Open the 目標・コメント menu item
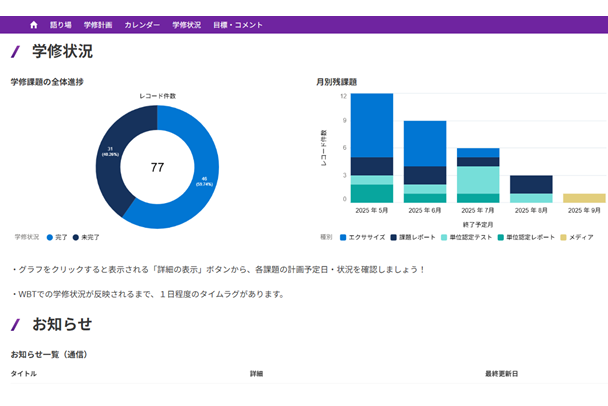Viewport: 608px width, 406px height. 238,25
